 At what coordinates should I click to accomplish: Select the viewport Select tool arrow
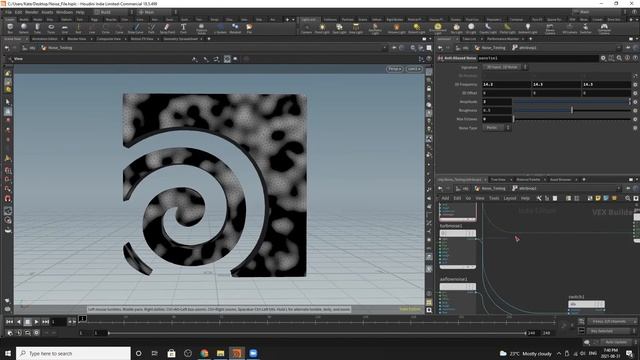[x=8, y=102]
